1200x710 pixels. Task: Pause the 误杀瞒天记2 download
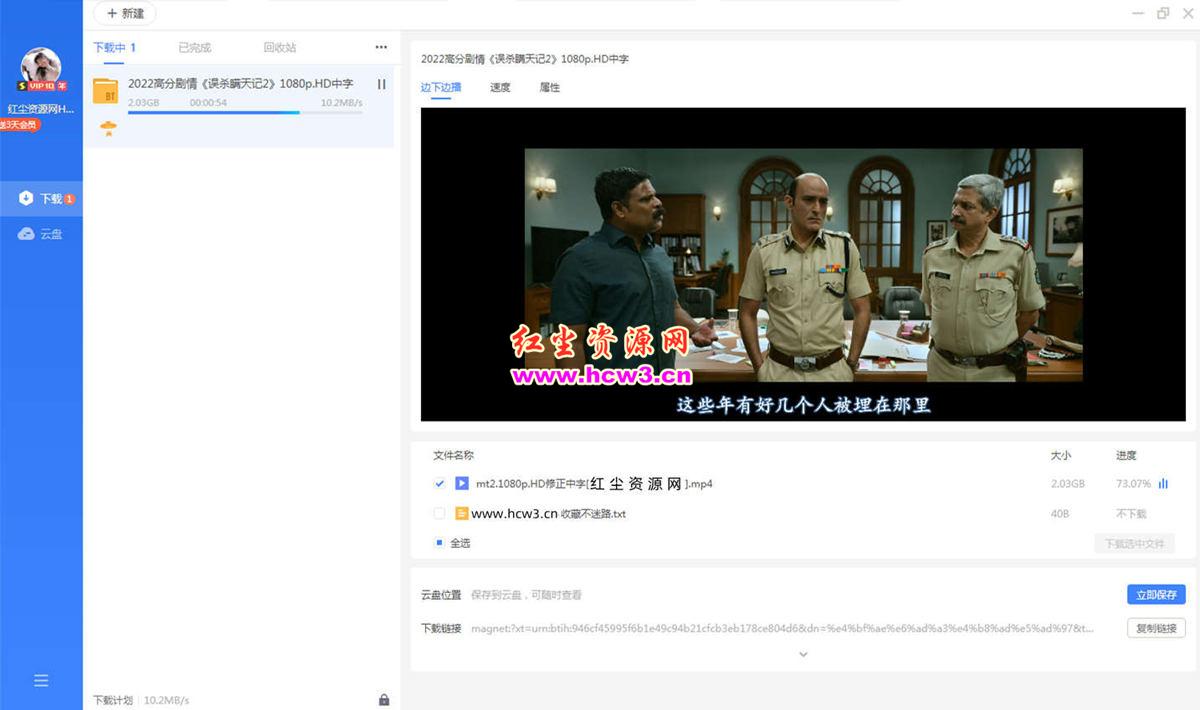tap(381, 84)
